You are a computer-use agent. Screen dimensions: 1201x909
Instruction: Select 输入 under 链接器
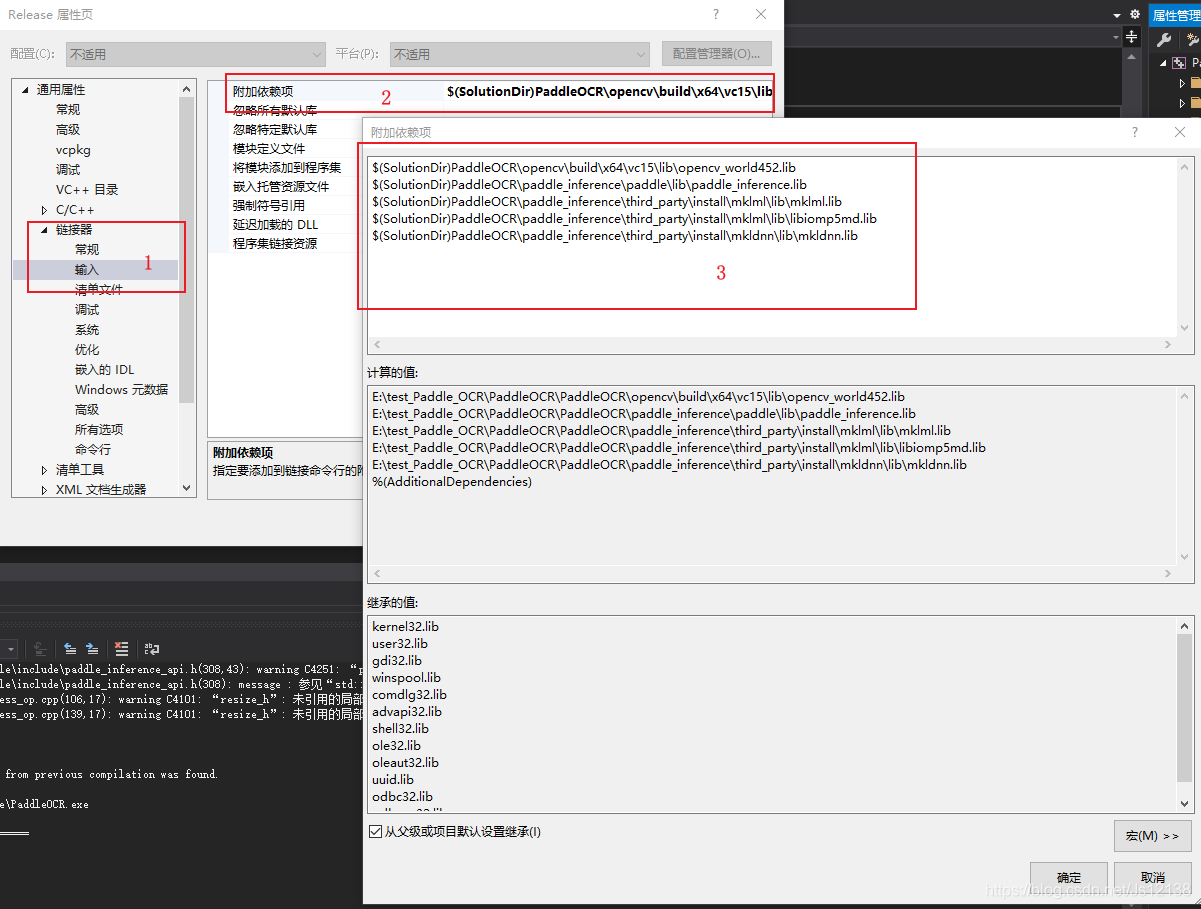87,270
